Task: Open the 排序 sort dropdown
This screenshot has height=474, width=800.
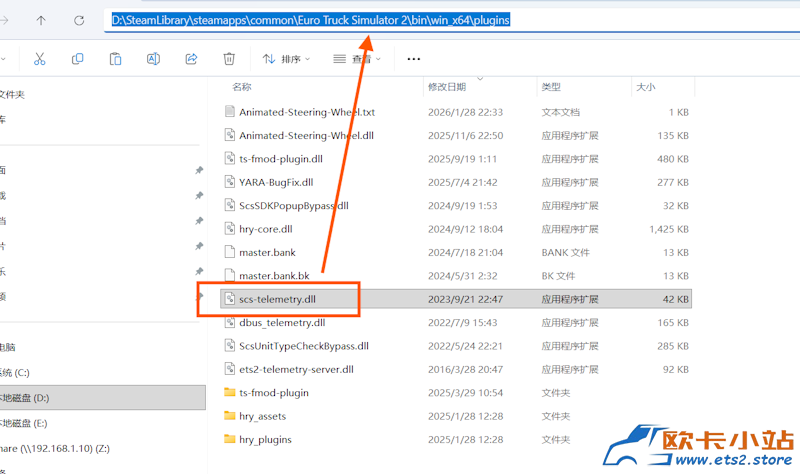Action: pos(286,59)
